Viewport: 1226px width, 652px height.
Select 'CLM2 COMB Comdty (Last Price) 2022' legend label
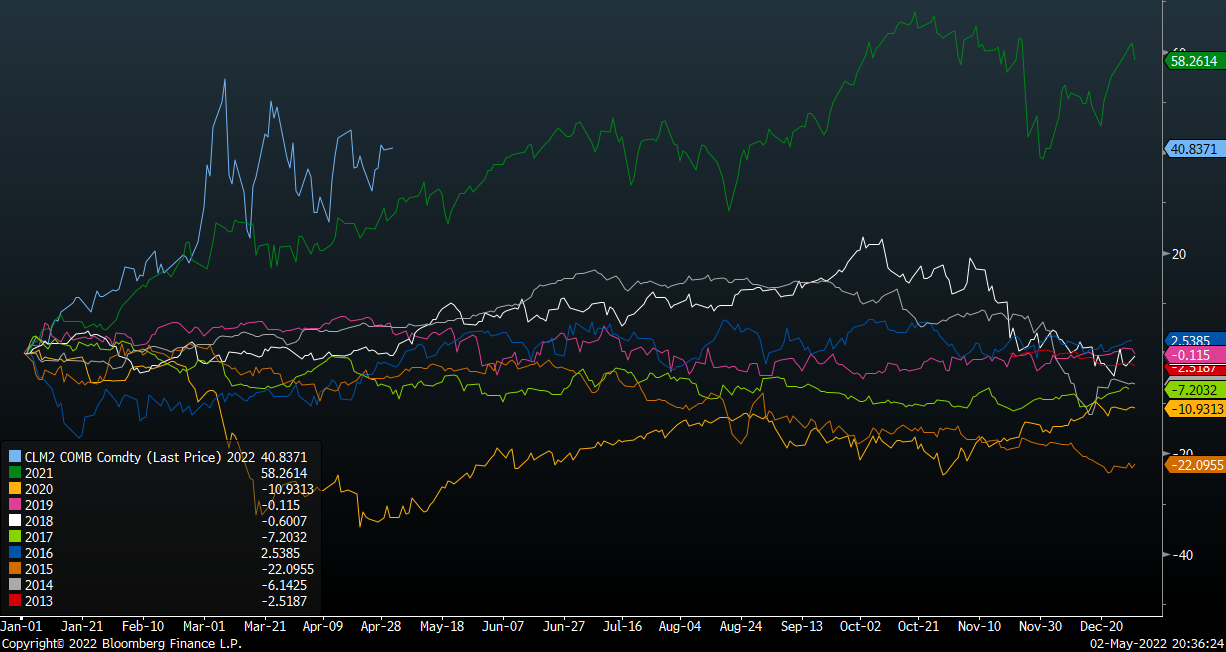[139, 457]
